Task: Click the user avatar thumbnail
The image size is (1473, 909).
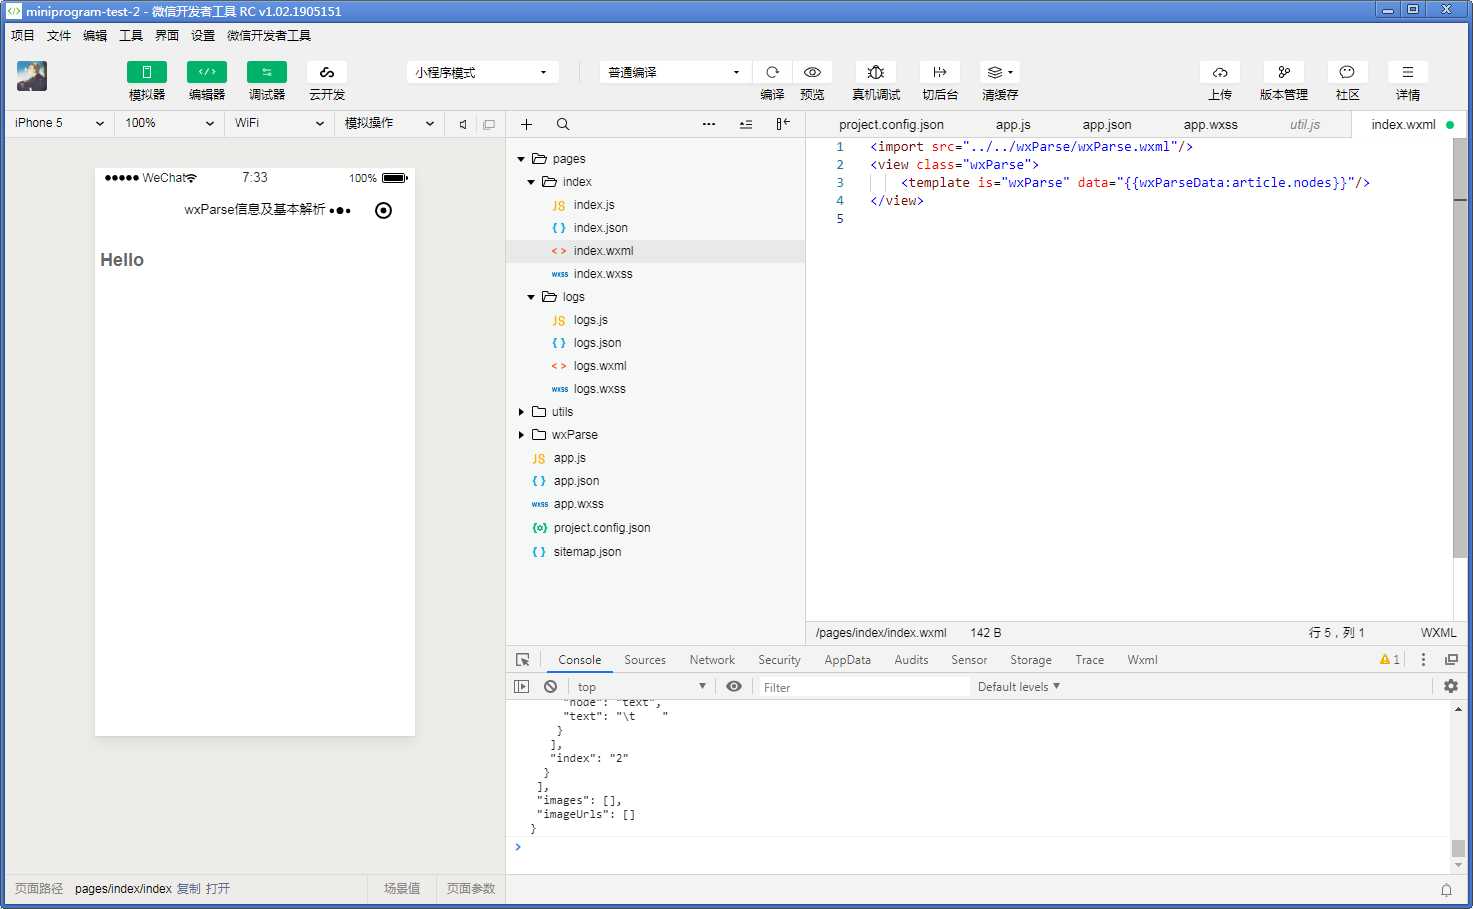Action: [32, 76]
